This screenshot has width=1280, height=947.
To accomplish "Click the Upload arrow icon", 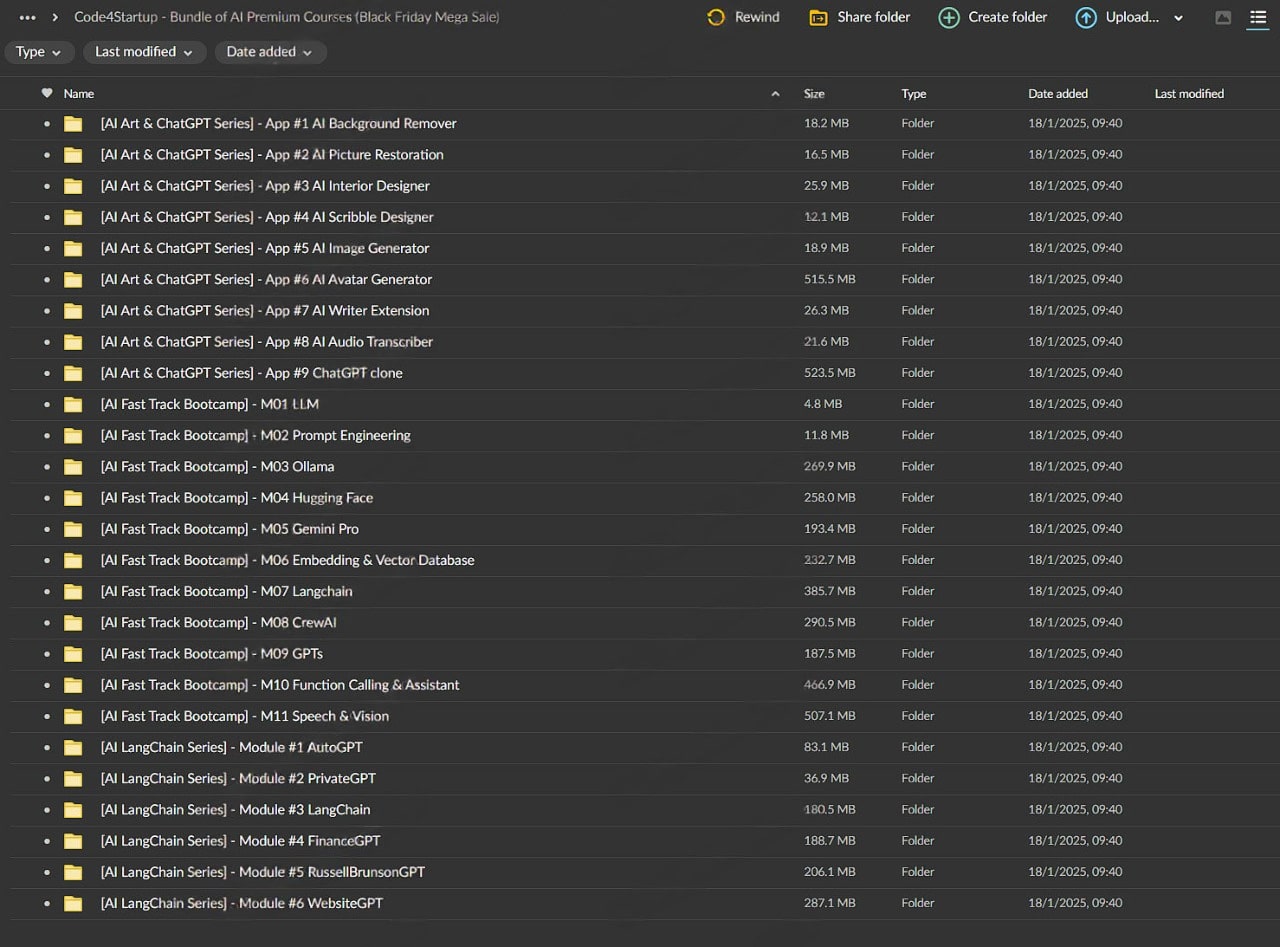I will (x=1086, y=17).
